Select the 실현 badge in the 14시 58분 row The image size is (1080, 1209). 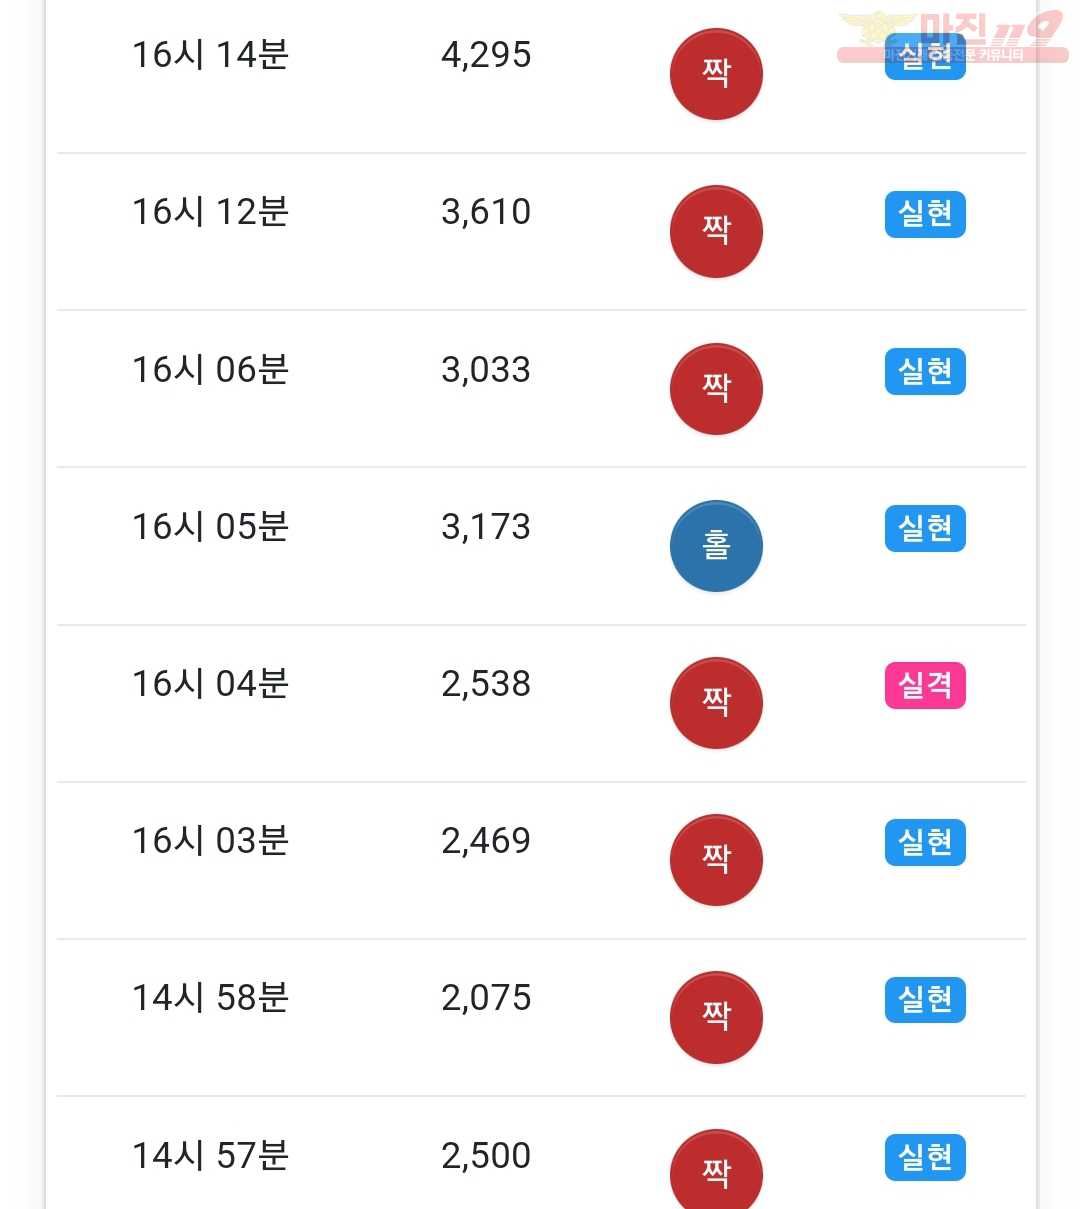(x=925, y=999)
